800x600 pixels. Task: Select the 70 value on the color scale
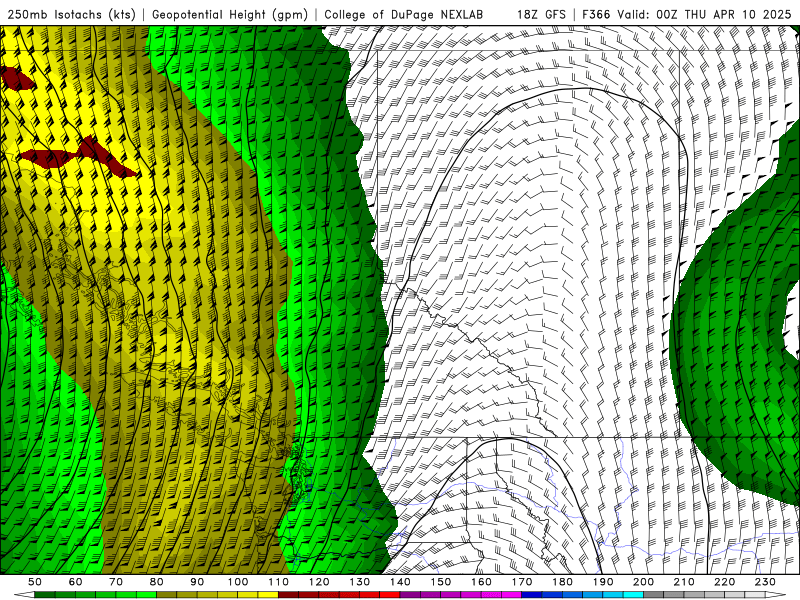(116, 582)
